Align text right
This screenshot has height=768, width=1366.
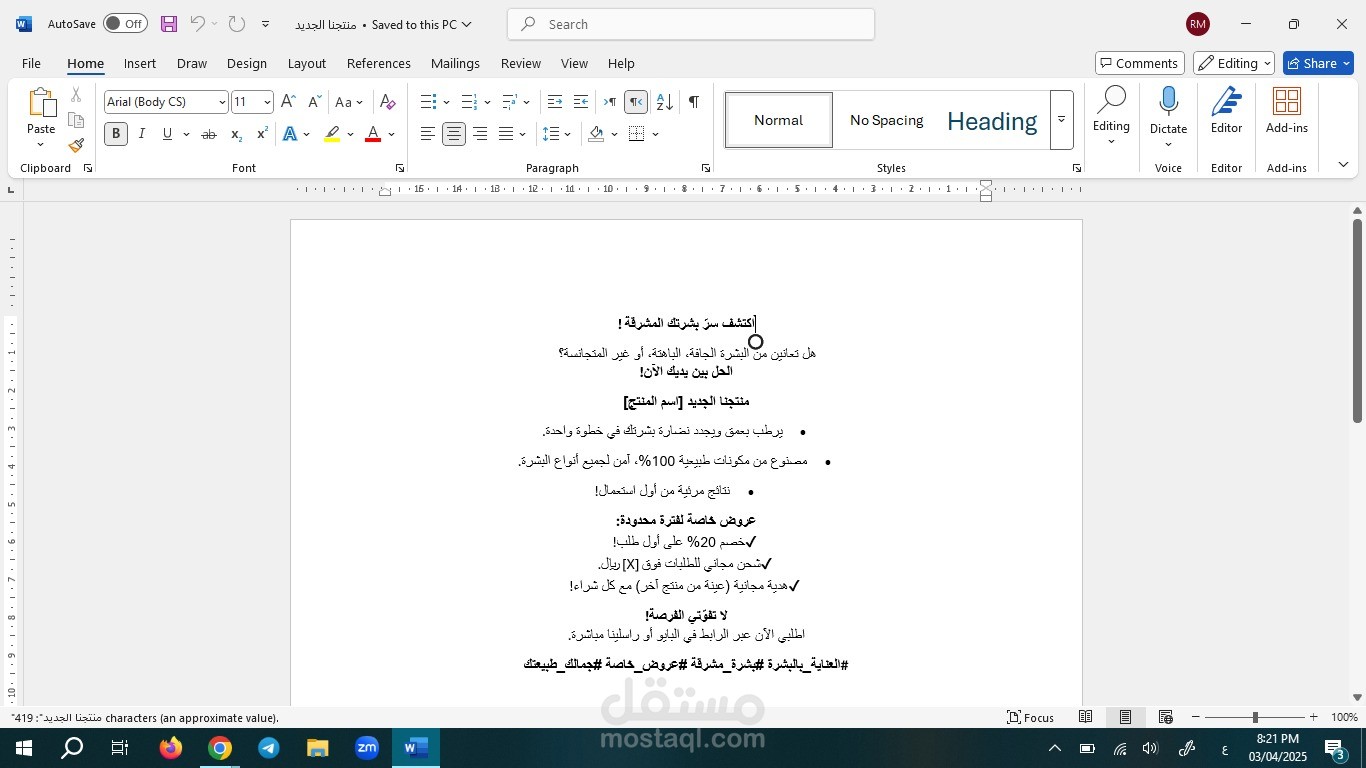pyautogui.click(x=480, y=134)
